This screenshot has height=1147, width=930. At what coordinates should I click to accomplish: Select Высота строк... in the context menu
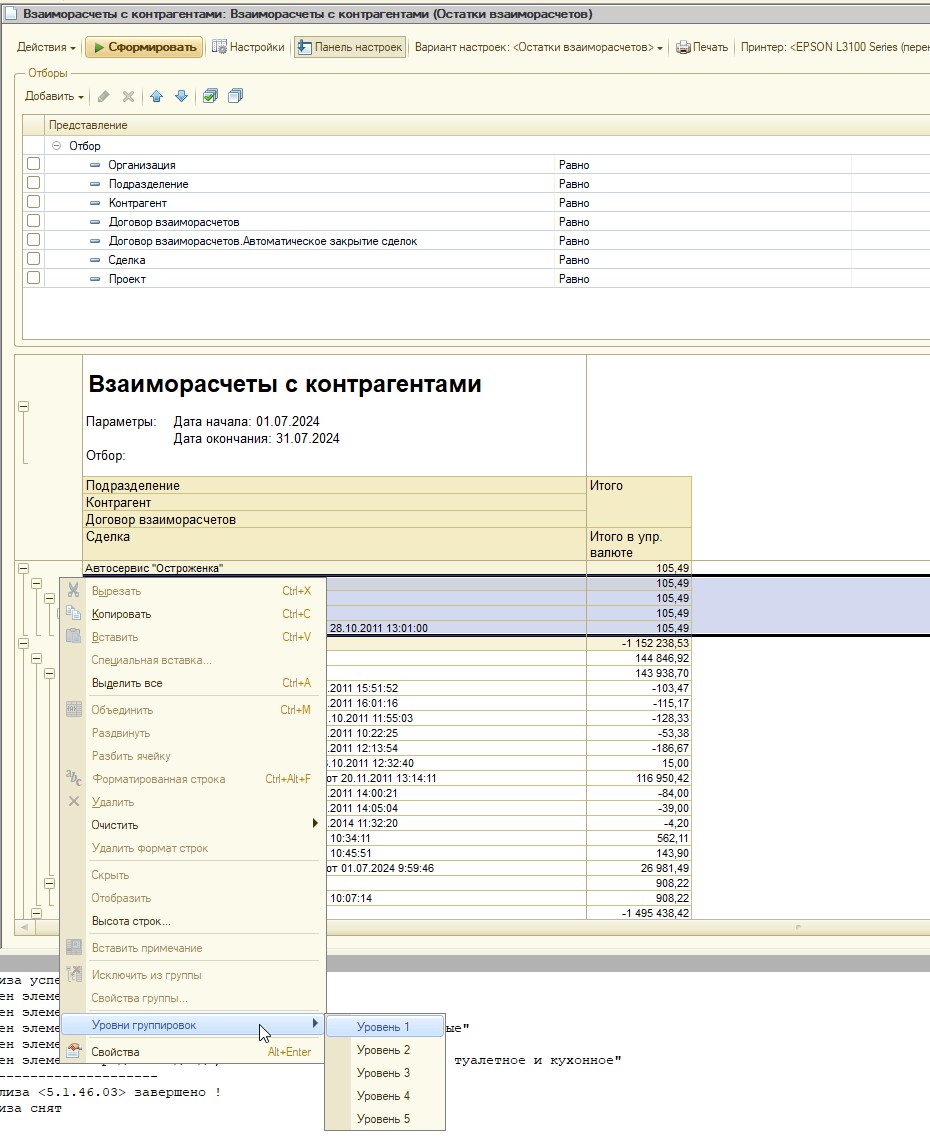pos(192,921)
